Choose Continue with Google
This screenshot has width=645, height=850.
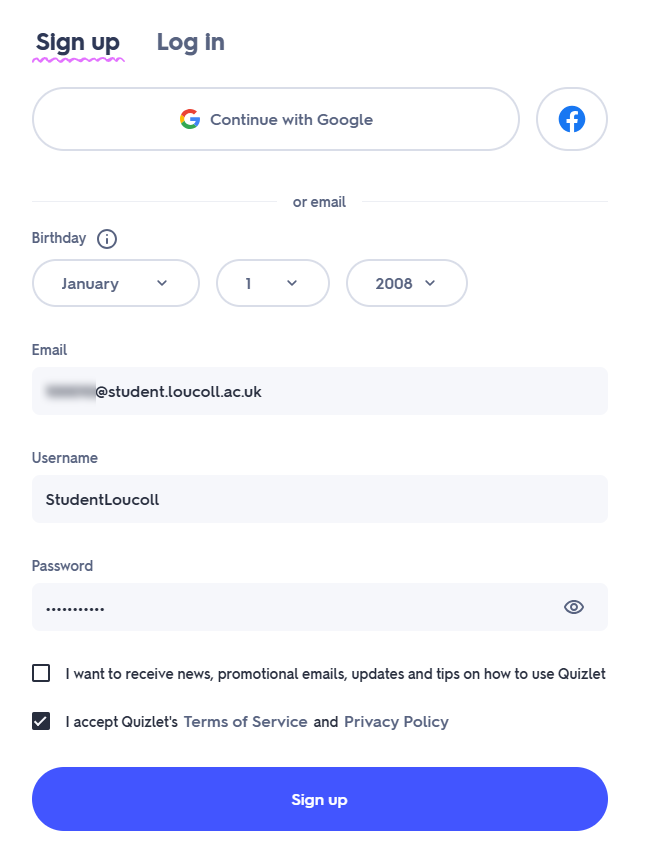pos(276,119)
